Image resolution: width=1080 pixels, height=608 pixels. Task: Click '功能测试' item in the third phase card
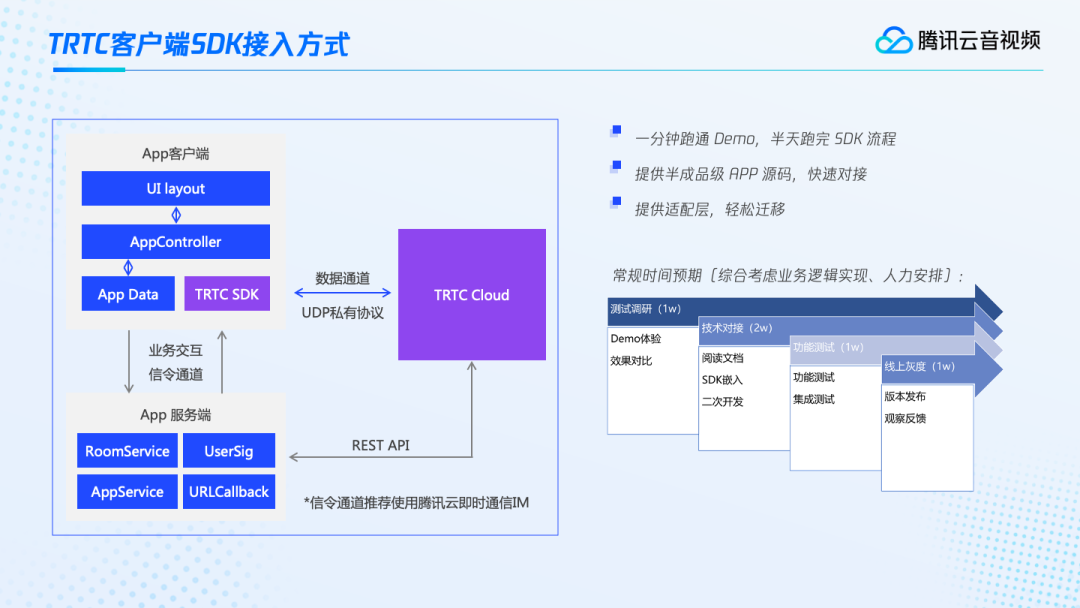(813, 377)
